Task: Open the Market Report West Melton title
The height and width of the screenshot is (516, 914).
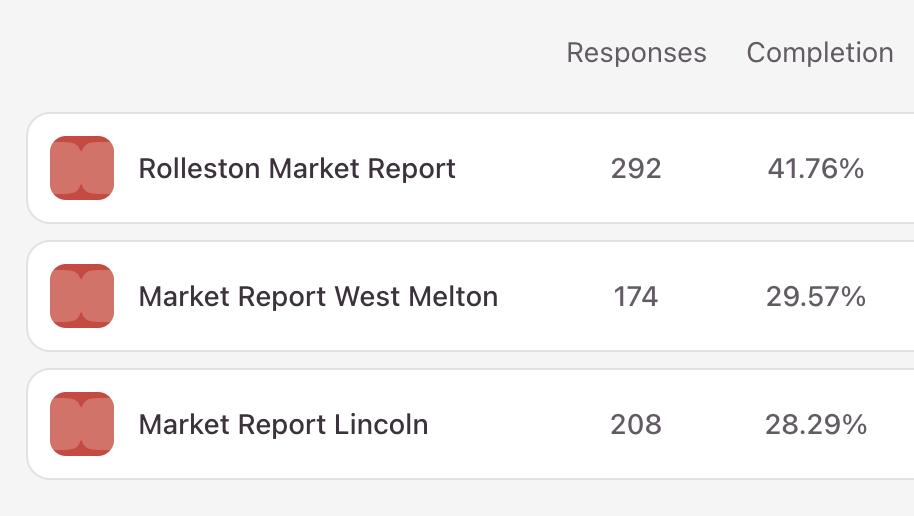Action: (x=317, y=297)
